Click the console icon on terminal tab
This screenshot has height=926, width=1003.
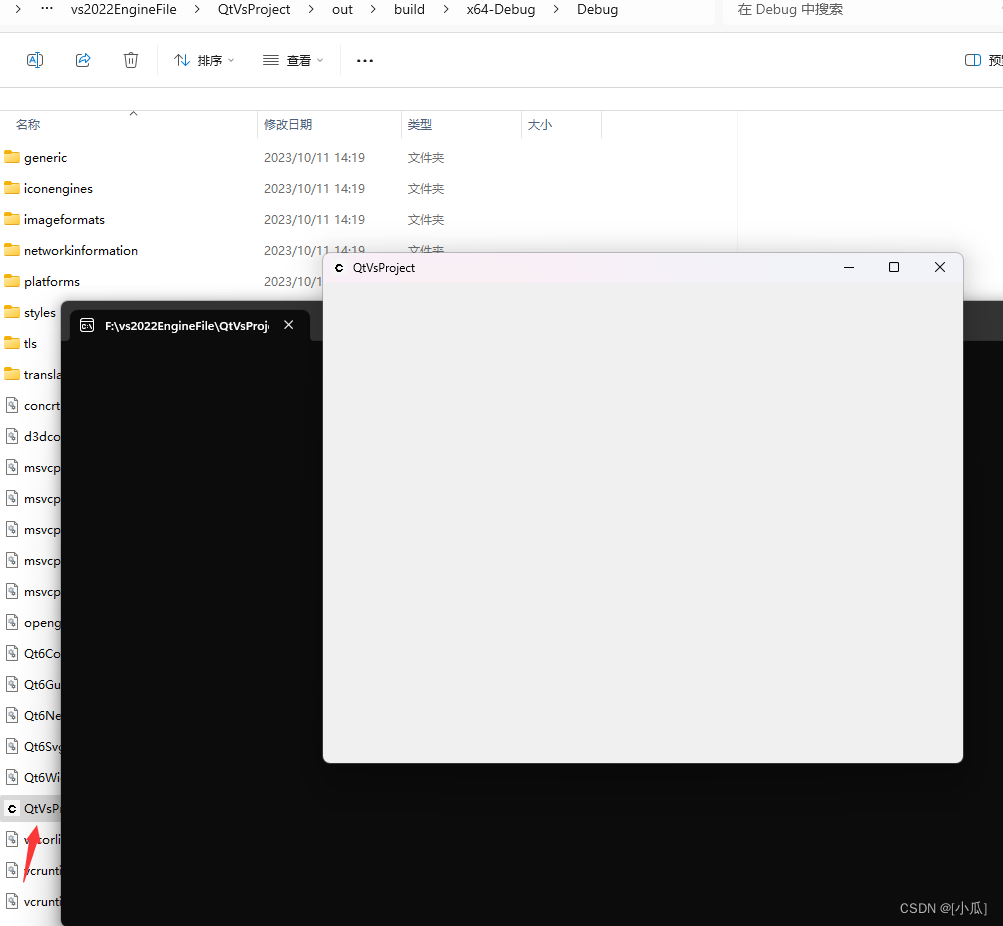pos(87,326)
